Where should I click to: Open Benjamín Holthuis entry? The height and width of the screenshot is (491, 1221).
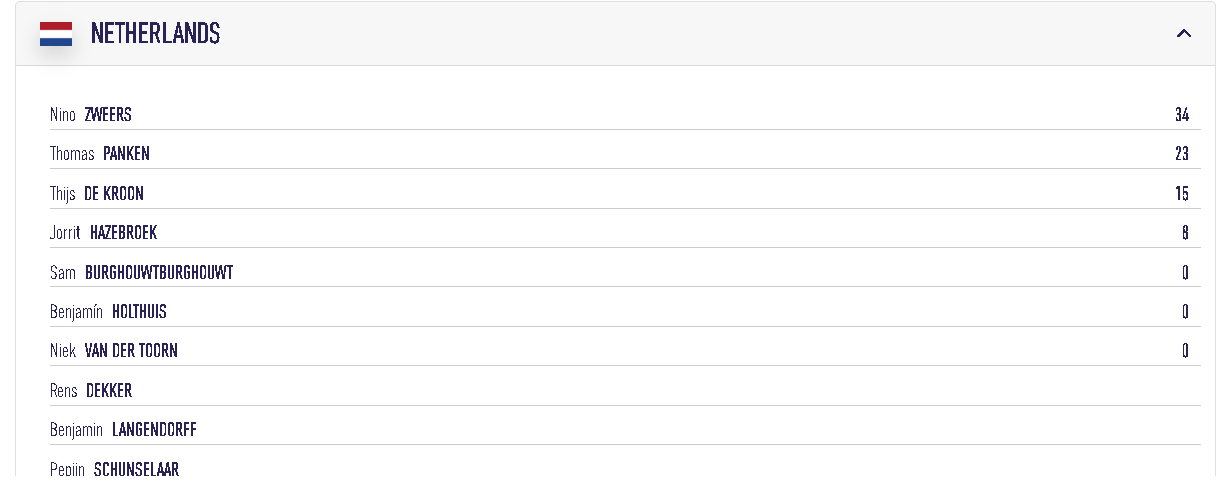click(108, 312)
